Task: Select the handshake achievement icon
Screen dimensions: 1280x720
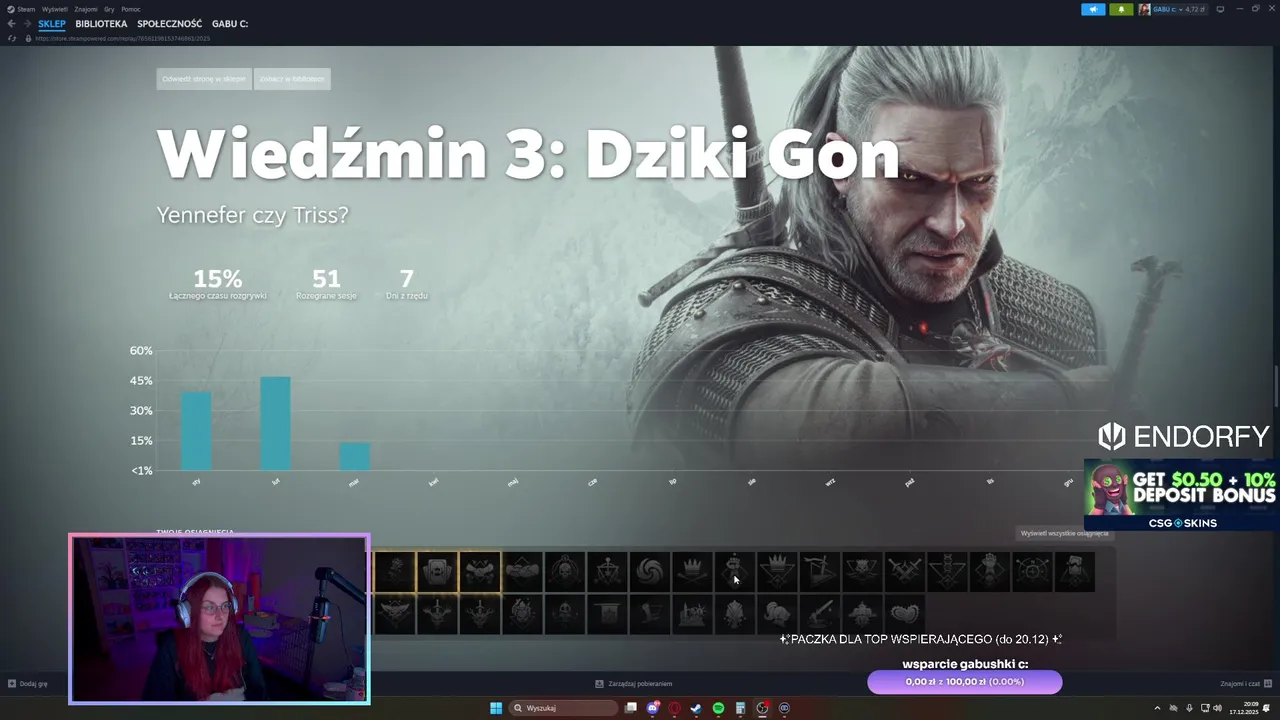Action: 522,572
